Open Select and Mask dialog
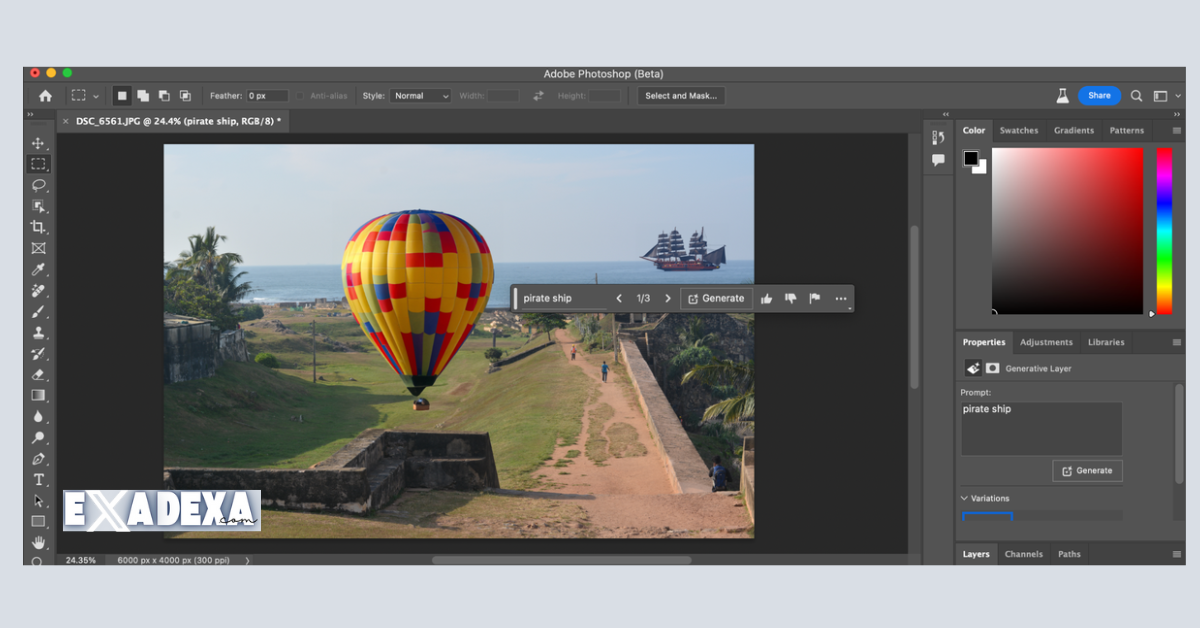This screenshot has height=628, width=1200. click(680, 95)
